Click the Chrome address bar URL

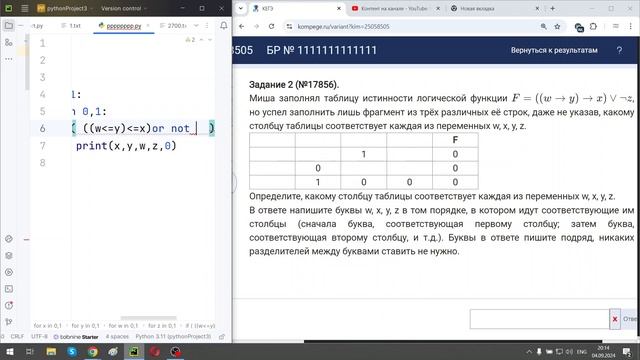pos(343,27)
